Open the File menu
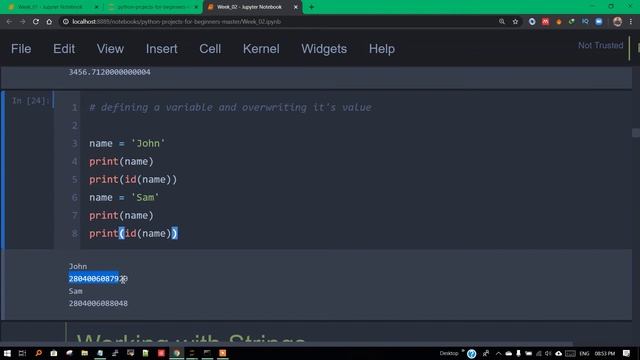Screen dimensions: 640x360 pyautogui.click(x=21, y=49)
